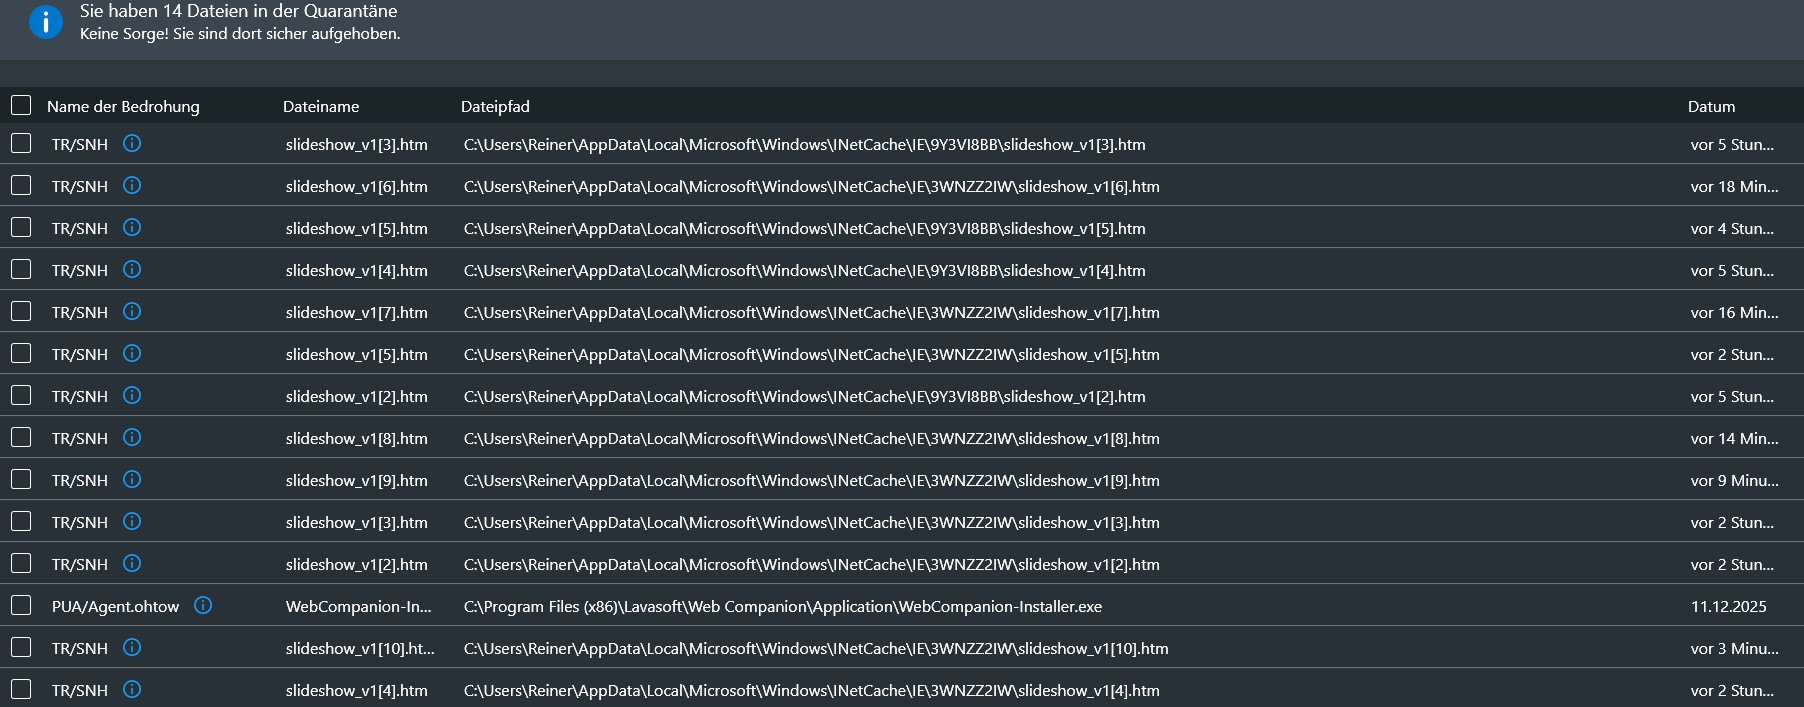Click info icon for slideshow_v1[10].htm threat
The width and height of the screenshot is (1804, 707).
click(x=132, y=647)
